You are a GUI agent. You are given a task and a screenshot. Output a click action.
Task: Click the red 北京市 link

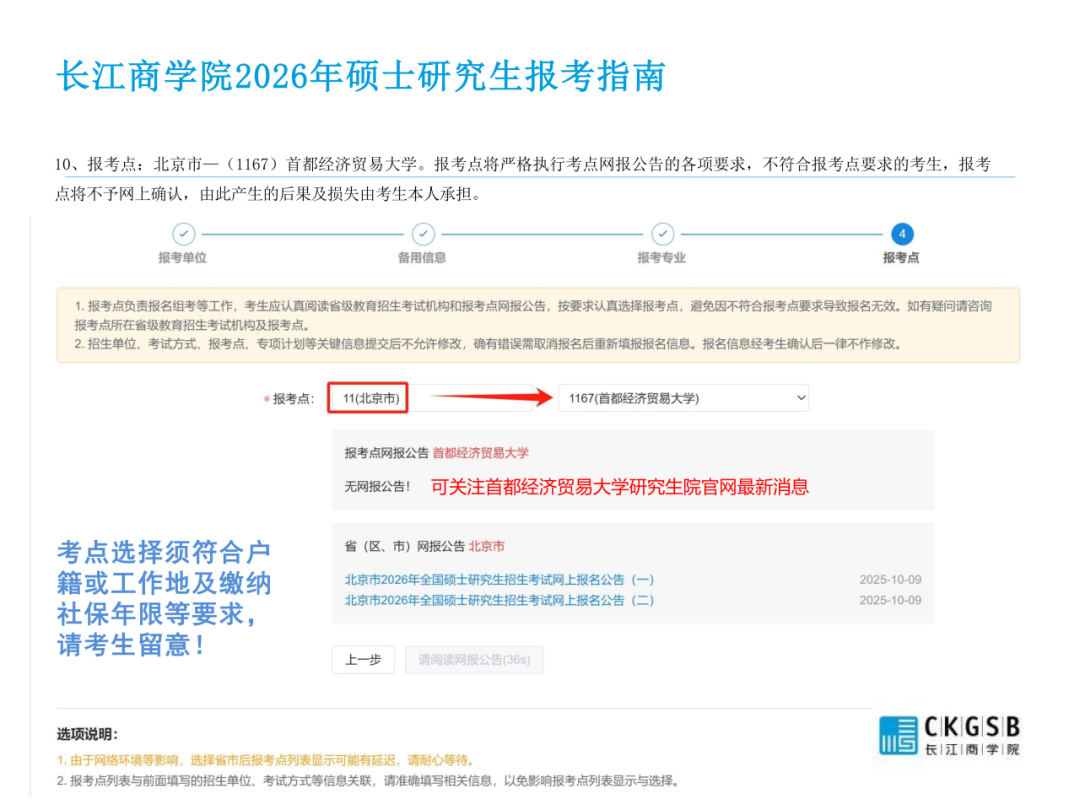[486, 546]
